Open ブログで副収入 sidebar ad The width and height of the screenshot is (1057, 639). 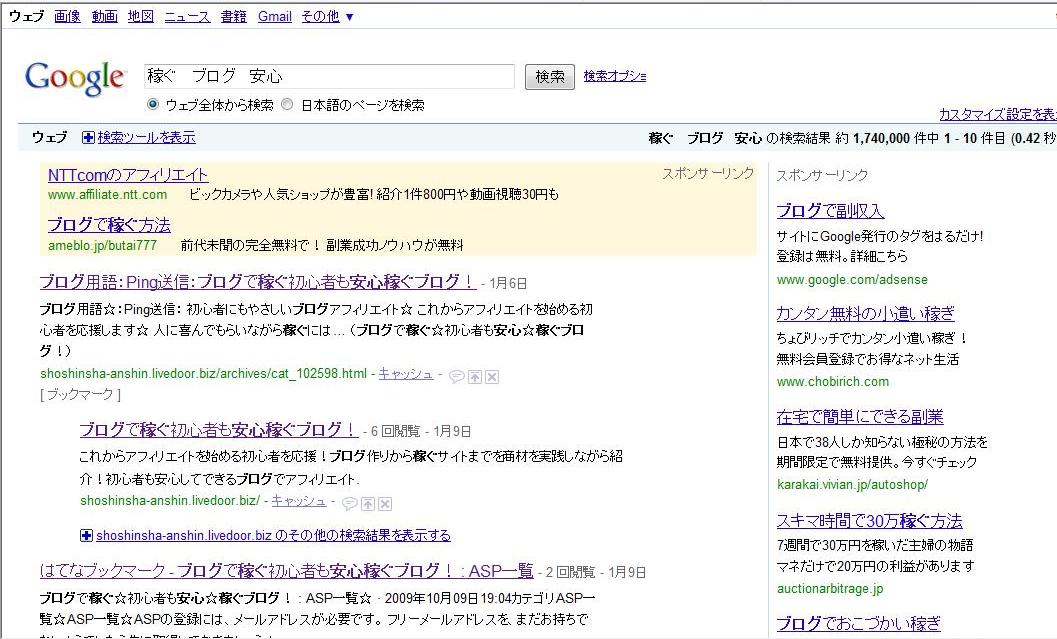tap(830, 210)
